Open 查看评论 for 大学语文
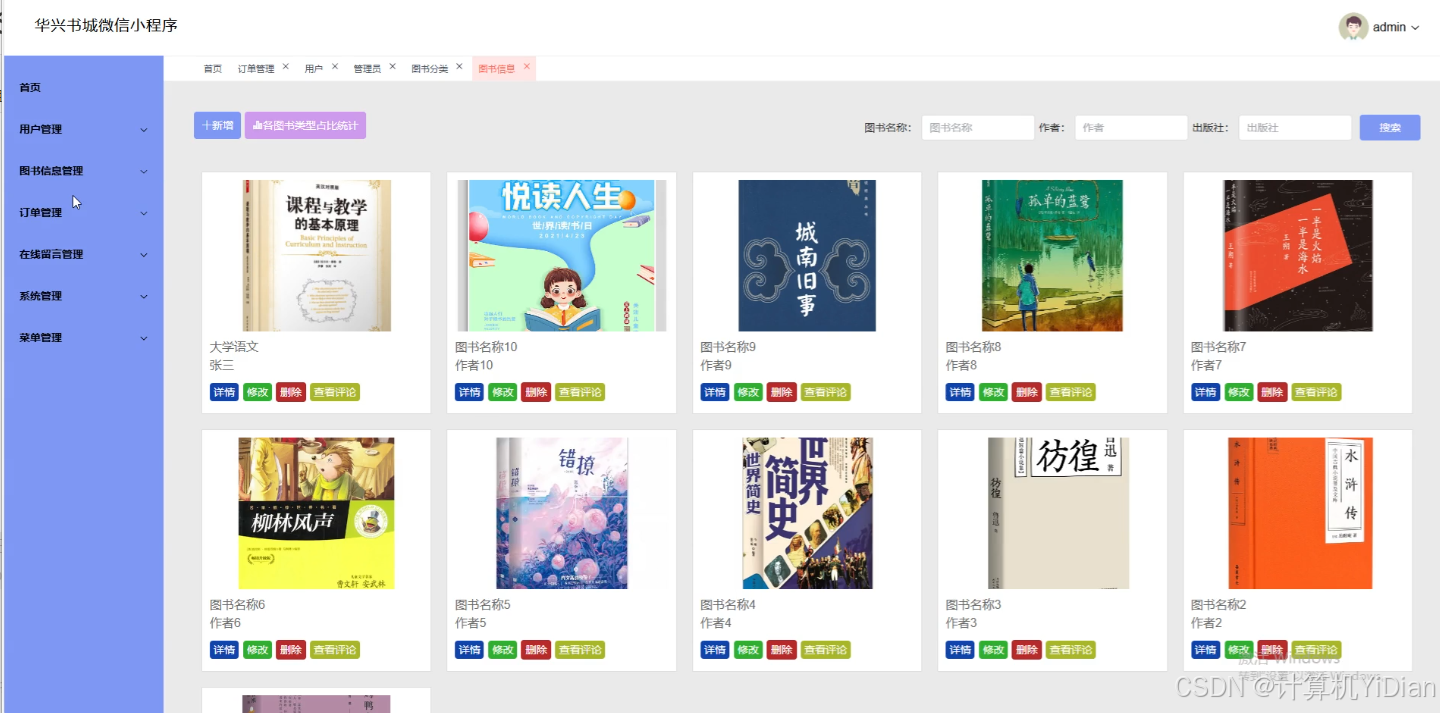 (335, 392)
